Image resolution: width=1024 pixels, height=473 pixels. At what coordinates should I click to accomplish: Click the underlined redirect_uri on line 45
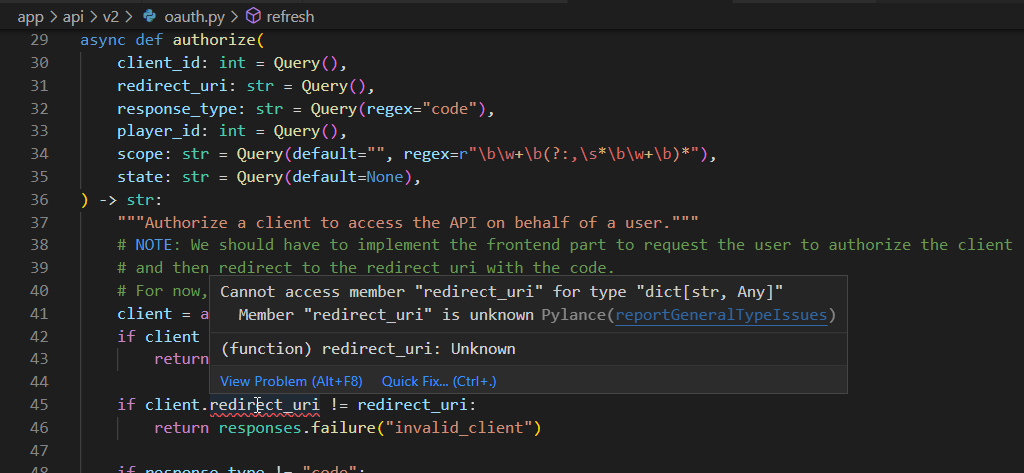click(x=264, y=404)
